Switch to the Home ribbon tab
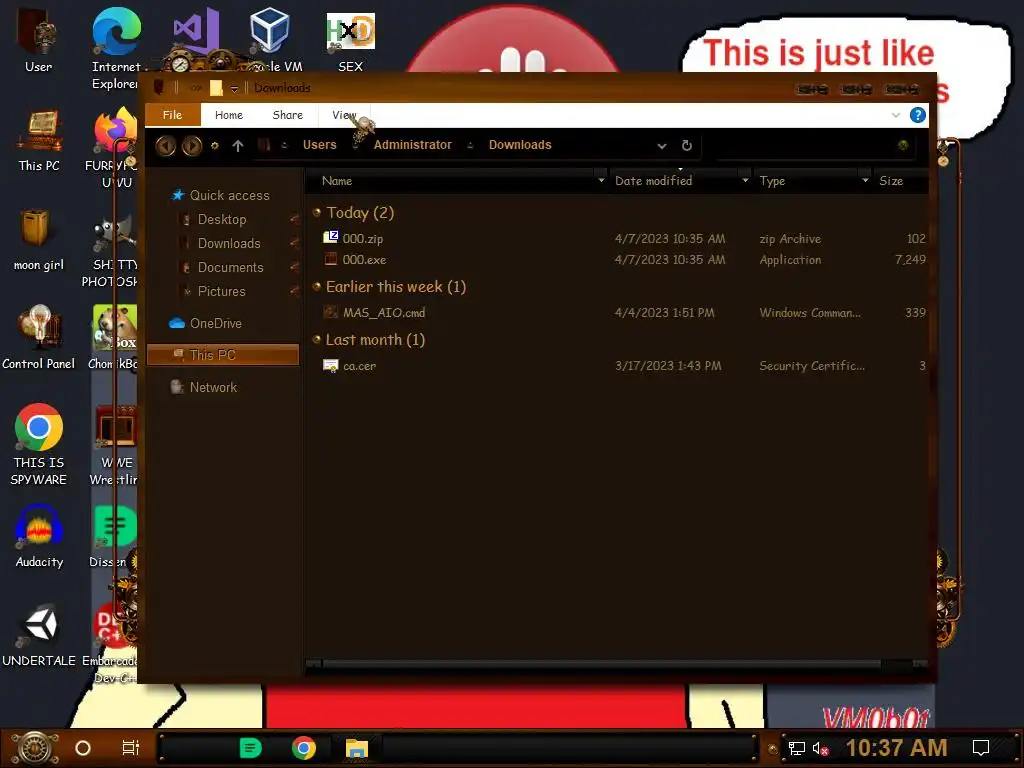Viewport: 1024px width, 768px height. tap(229, 115)
